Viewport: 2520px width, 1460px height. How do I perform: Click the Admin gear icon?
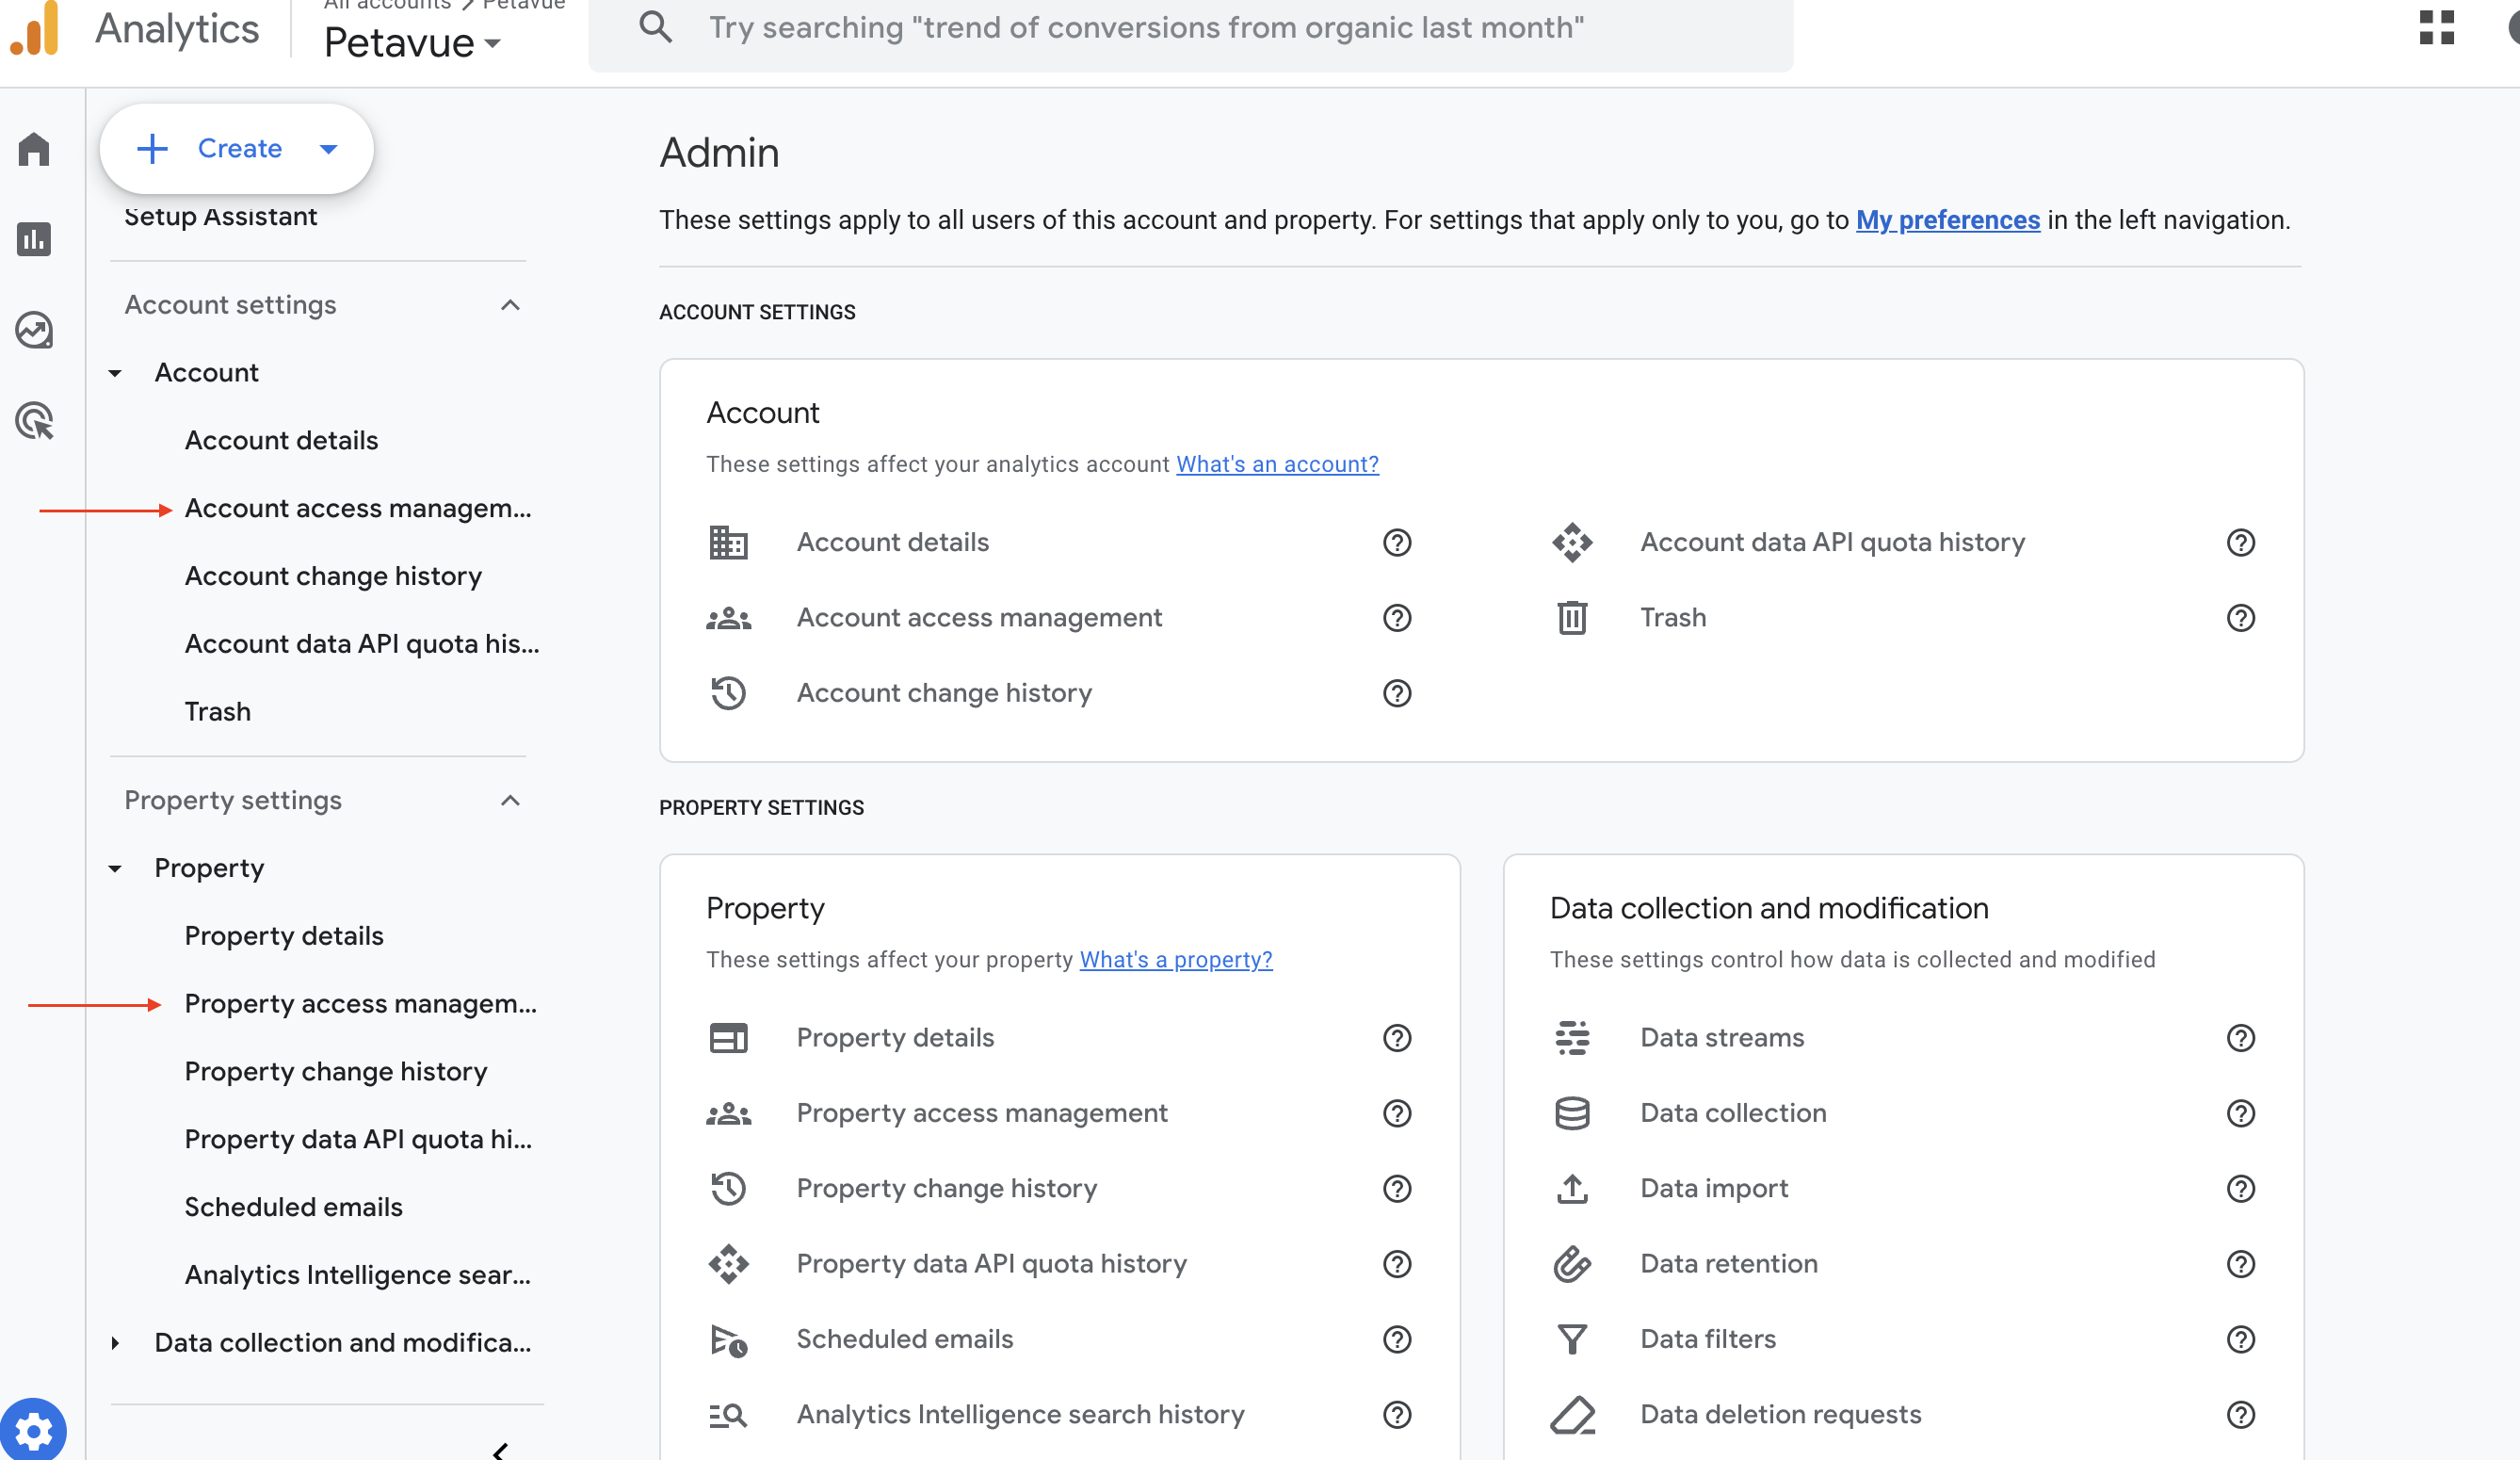pos(34,1431)
